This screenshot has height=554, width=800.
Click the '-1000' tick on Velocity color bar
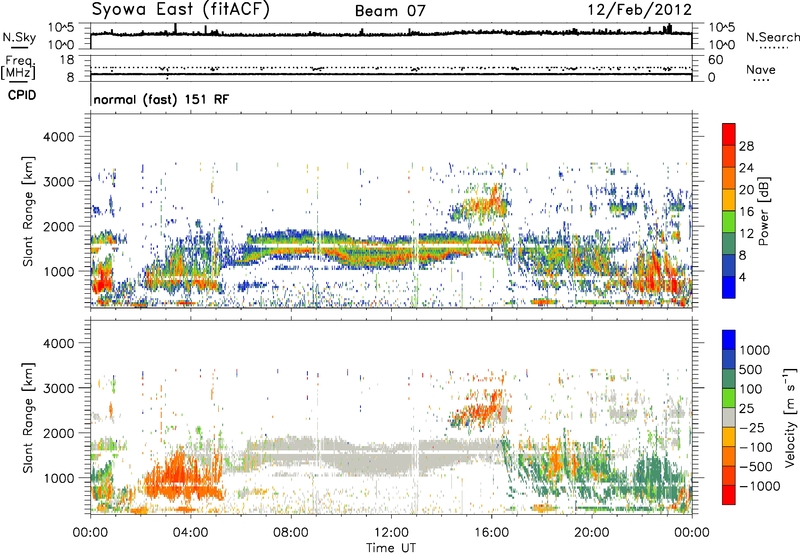(x=760, y=486)
